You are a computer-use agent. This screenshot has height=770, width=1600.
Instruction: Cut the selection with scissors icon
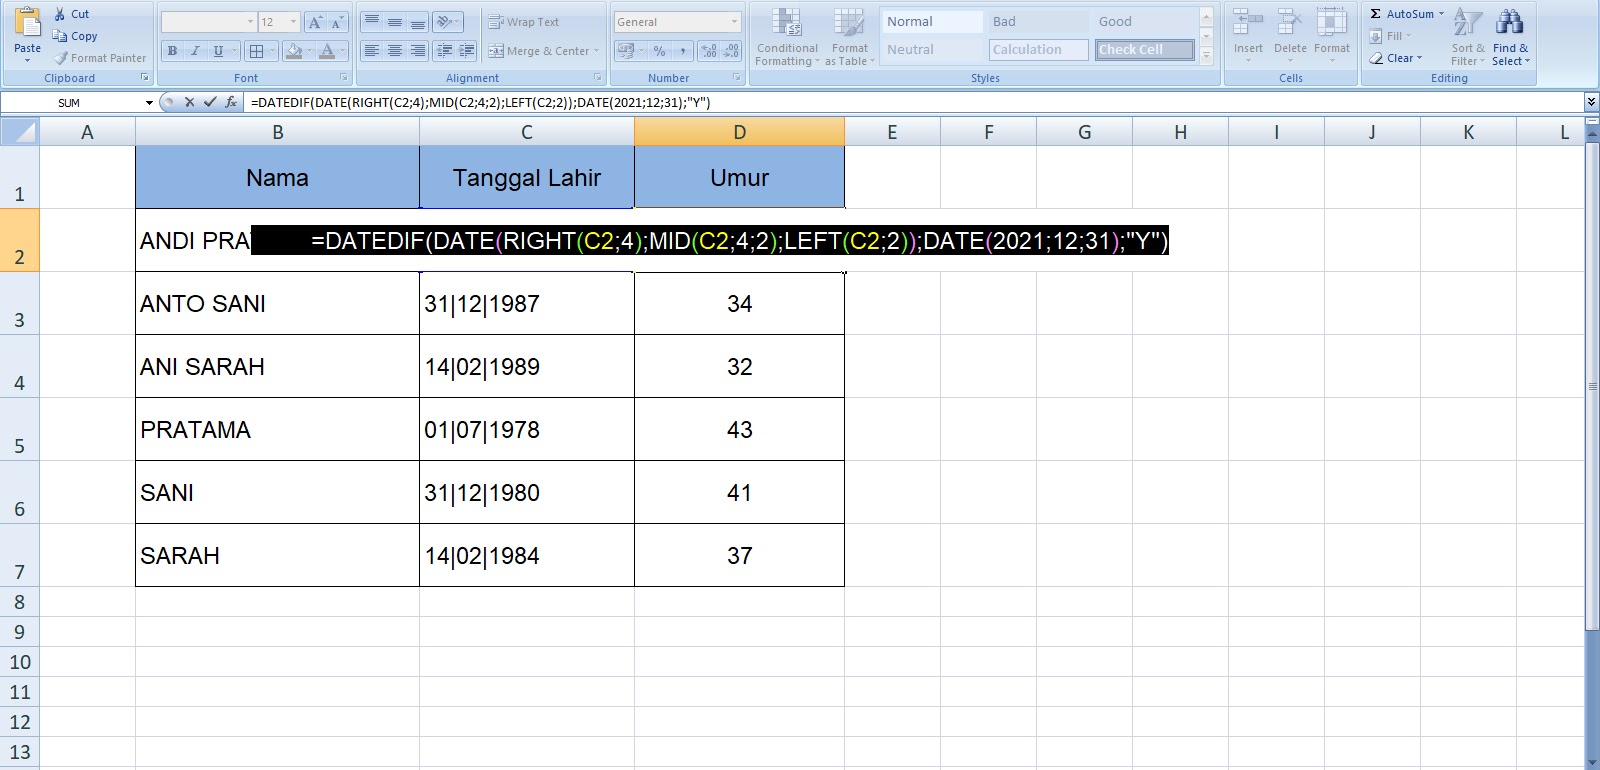coord(60,14)
